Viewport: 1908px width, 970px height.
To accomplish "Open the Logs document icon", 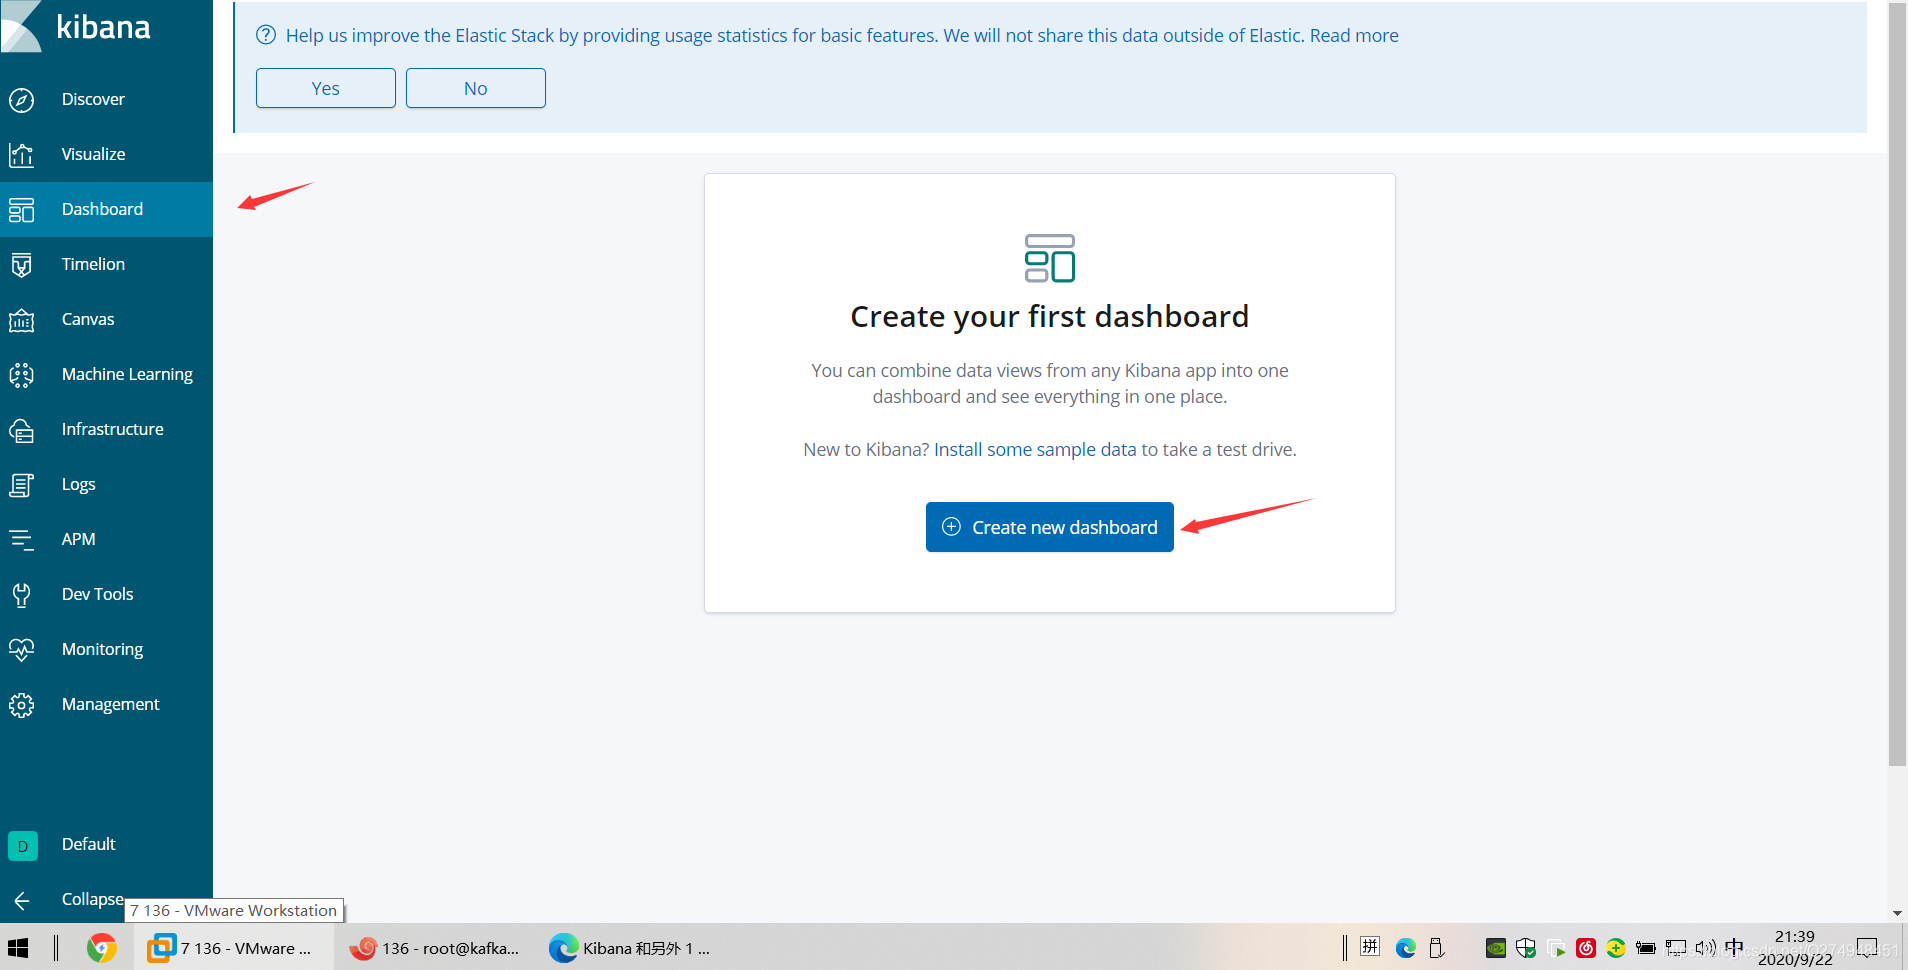I will (x=22, y=485).
